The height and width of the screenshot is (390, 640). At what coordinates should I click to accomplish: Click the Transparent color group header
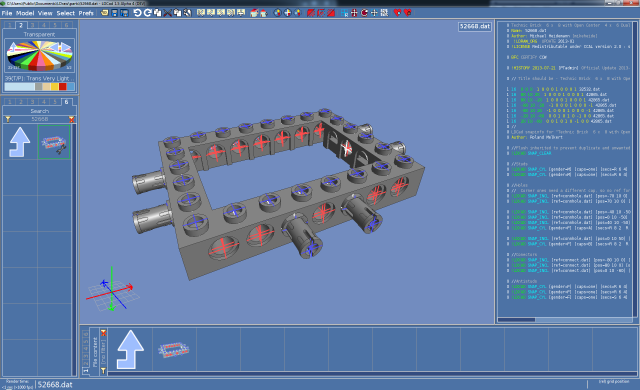pyautogui.click(x=39, y=34)
